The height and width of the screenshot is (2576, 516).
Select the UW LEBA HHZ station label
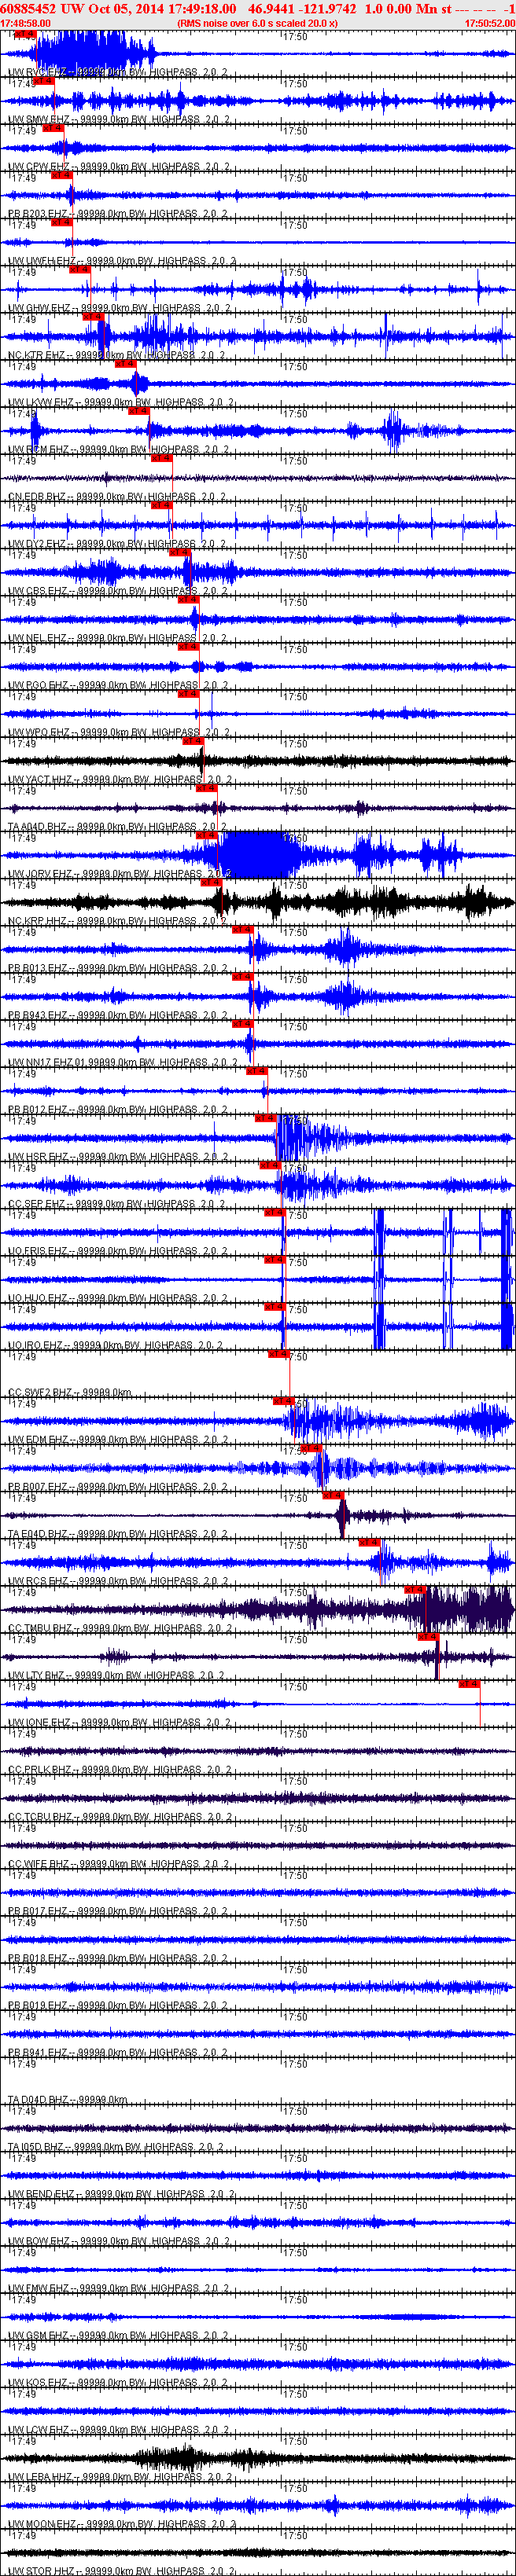(x=121, y=2477)
